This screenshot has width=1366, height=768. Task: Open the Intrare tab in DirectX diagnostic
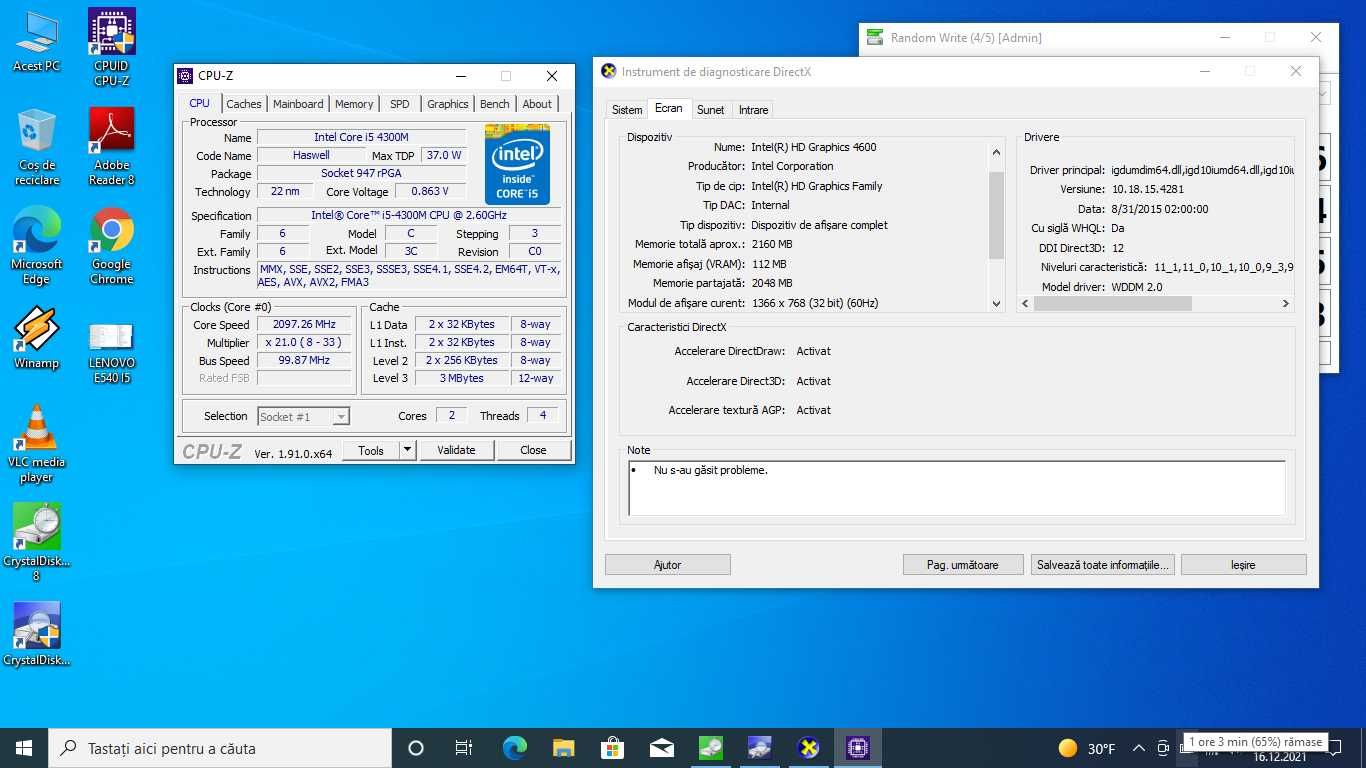tap(754, 110)
